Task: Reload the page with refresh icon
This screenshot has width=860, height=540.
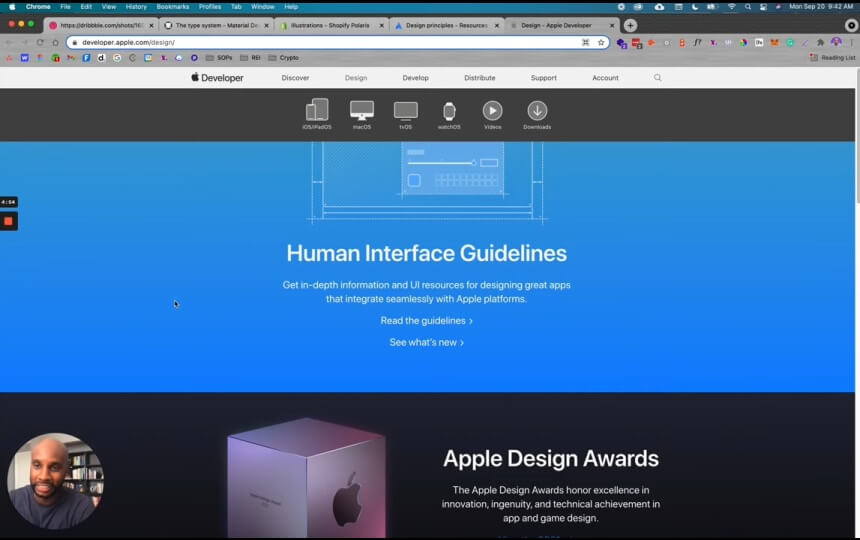Action: [40, 42]
